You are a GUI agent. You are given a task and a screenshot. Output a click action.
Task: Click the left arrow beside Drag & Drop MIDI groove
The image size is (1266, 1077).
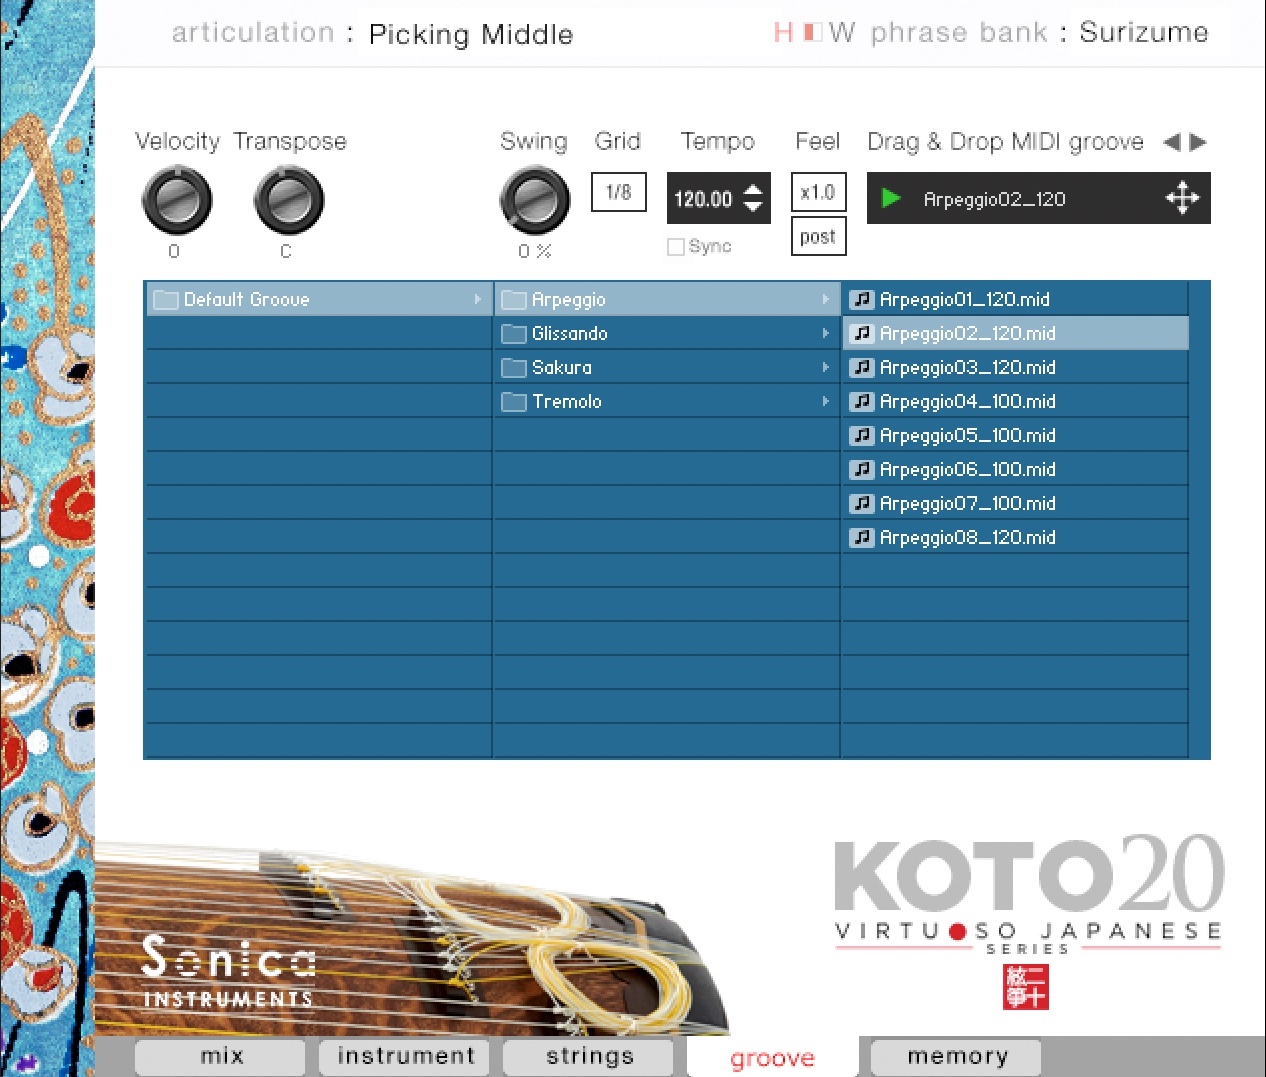(1170, 142)
